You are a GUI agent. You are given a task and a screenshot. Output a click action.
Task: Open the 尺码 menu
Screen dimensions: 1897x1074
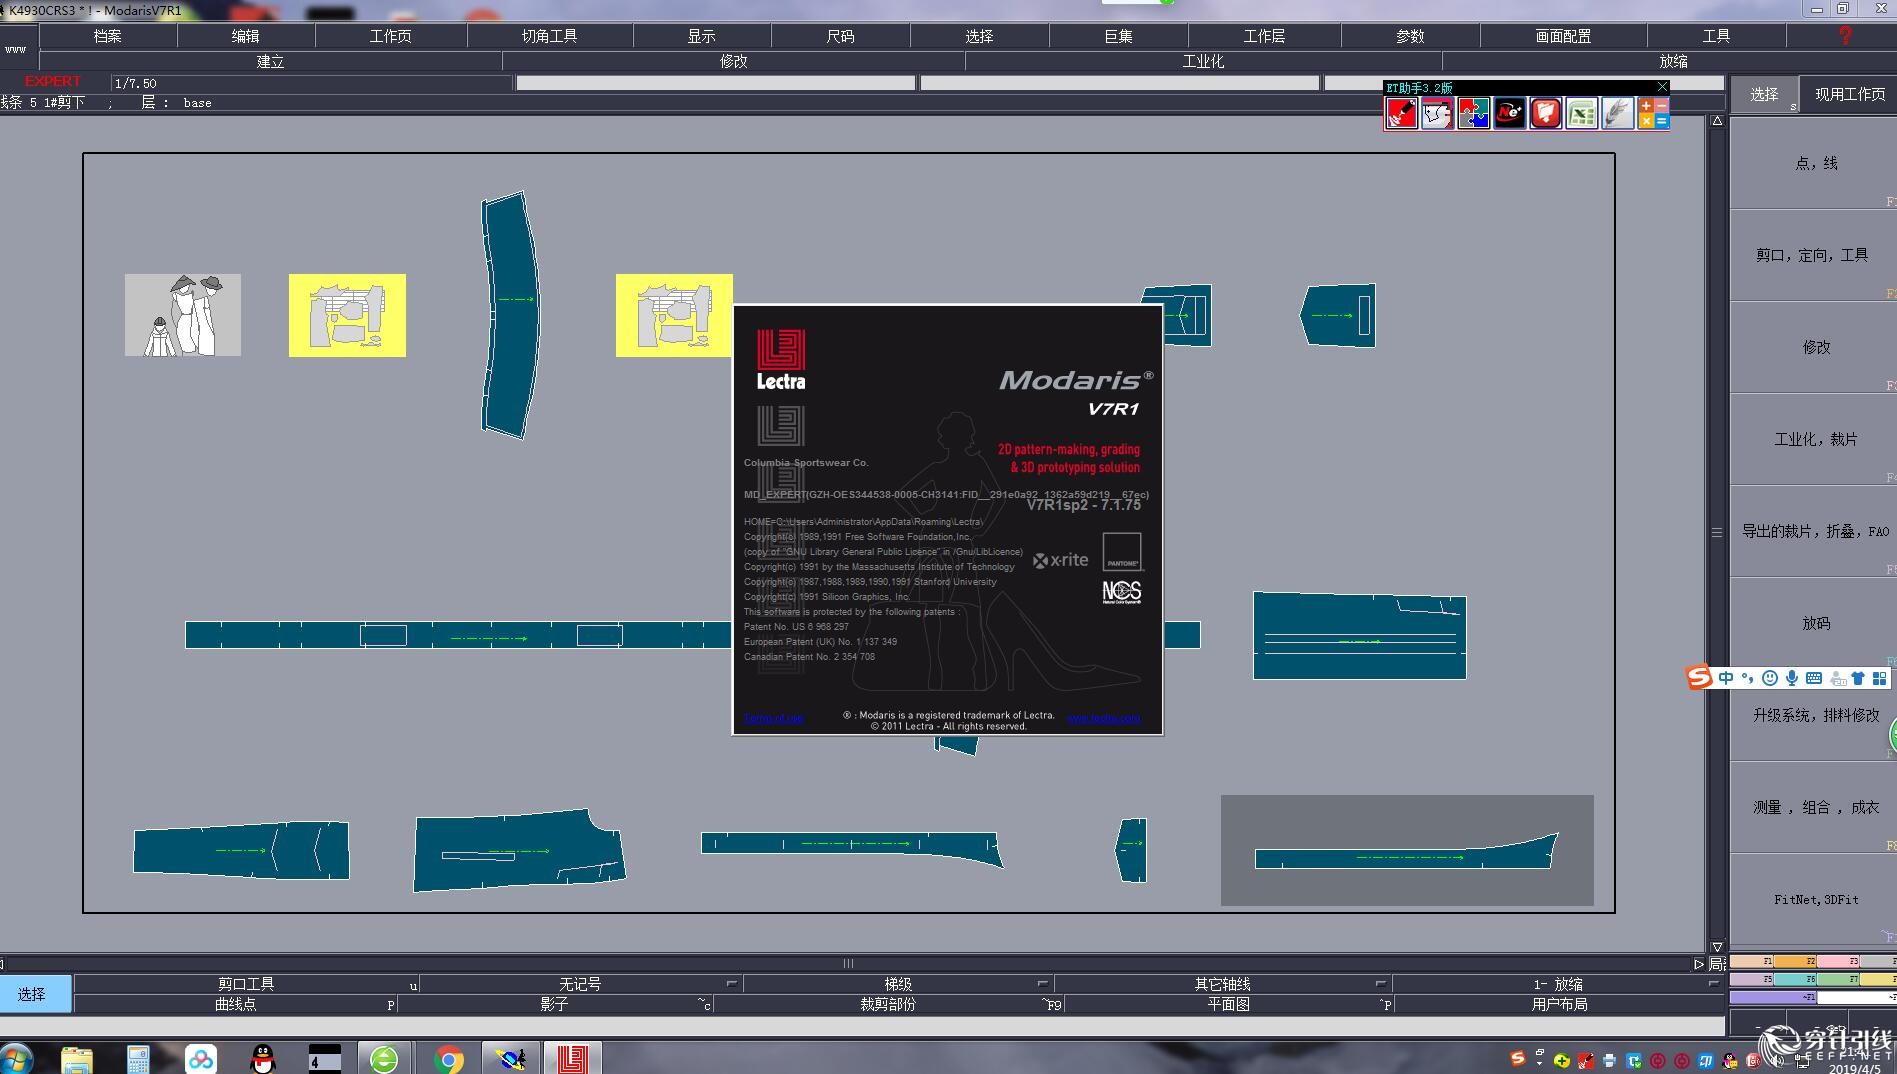coord(841,36)
